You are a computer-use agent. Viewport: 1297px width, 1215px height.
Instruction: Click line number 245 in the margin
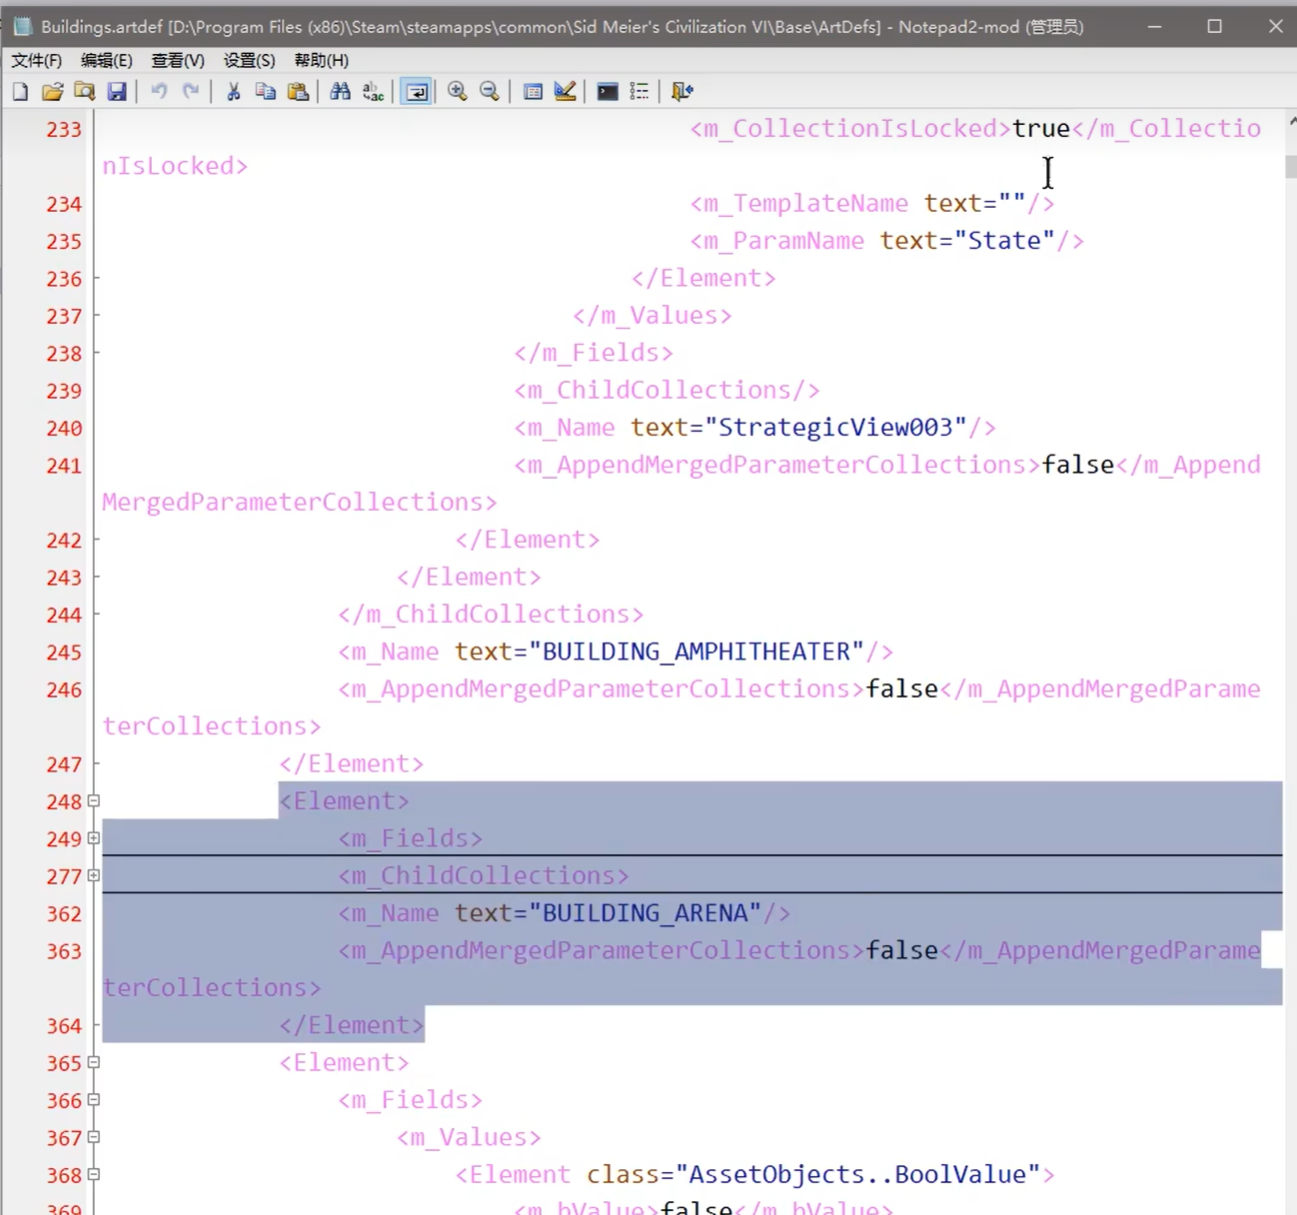[x=64, y=653]
